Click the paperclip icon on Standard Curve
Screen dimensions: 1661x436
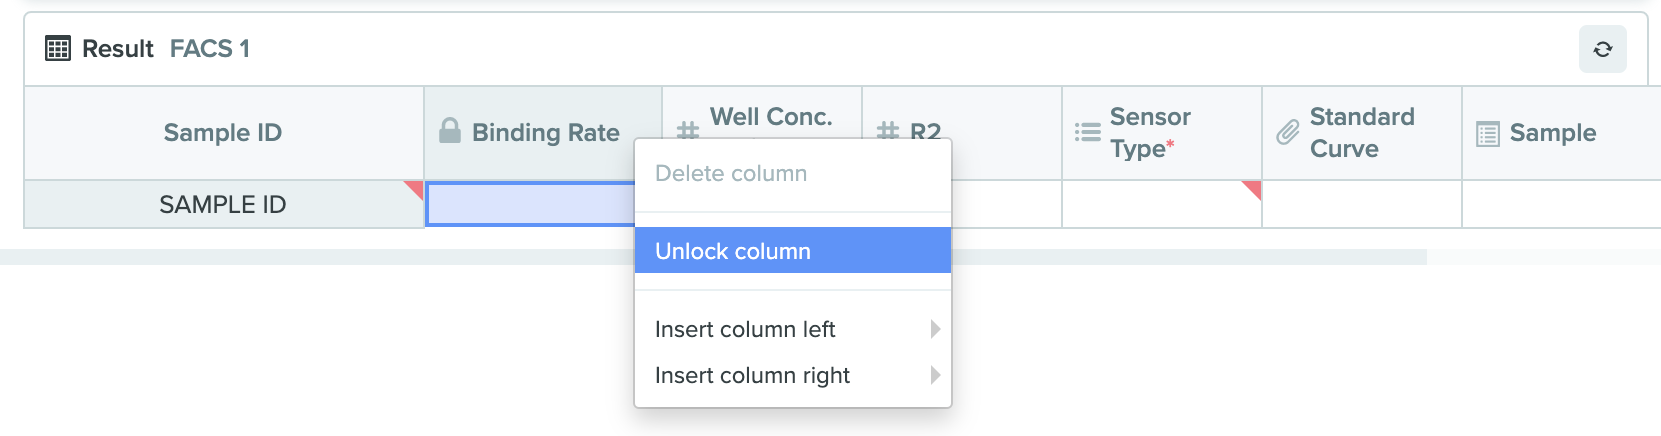(x=1287, y=132)
